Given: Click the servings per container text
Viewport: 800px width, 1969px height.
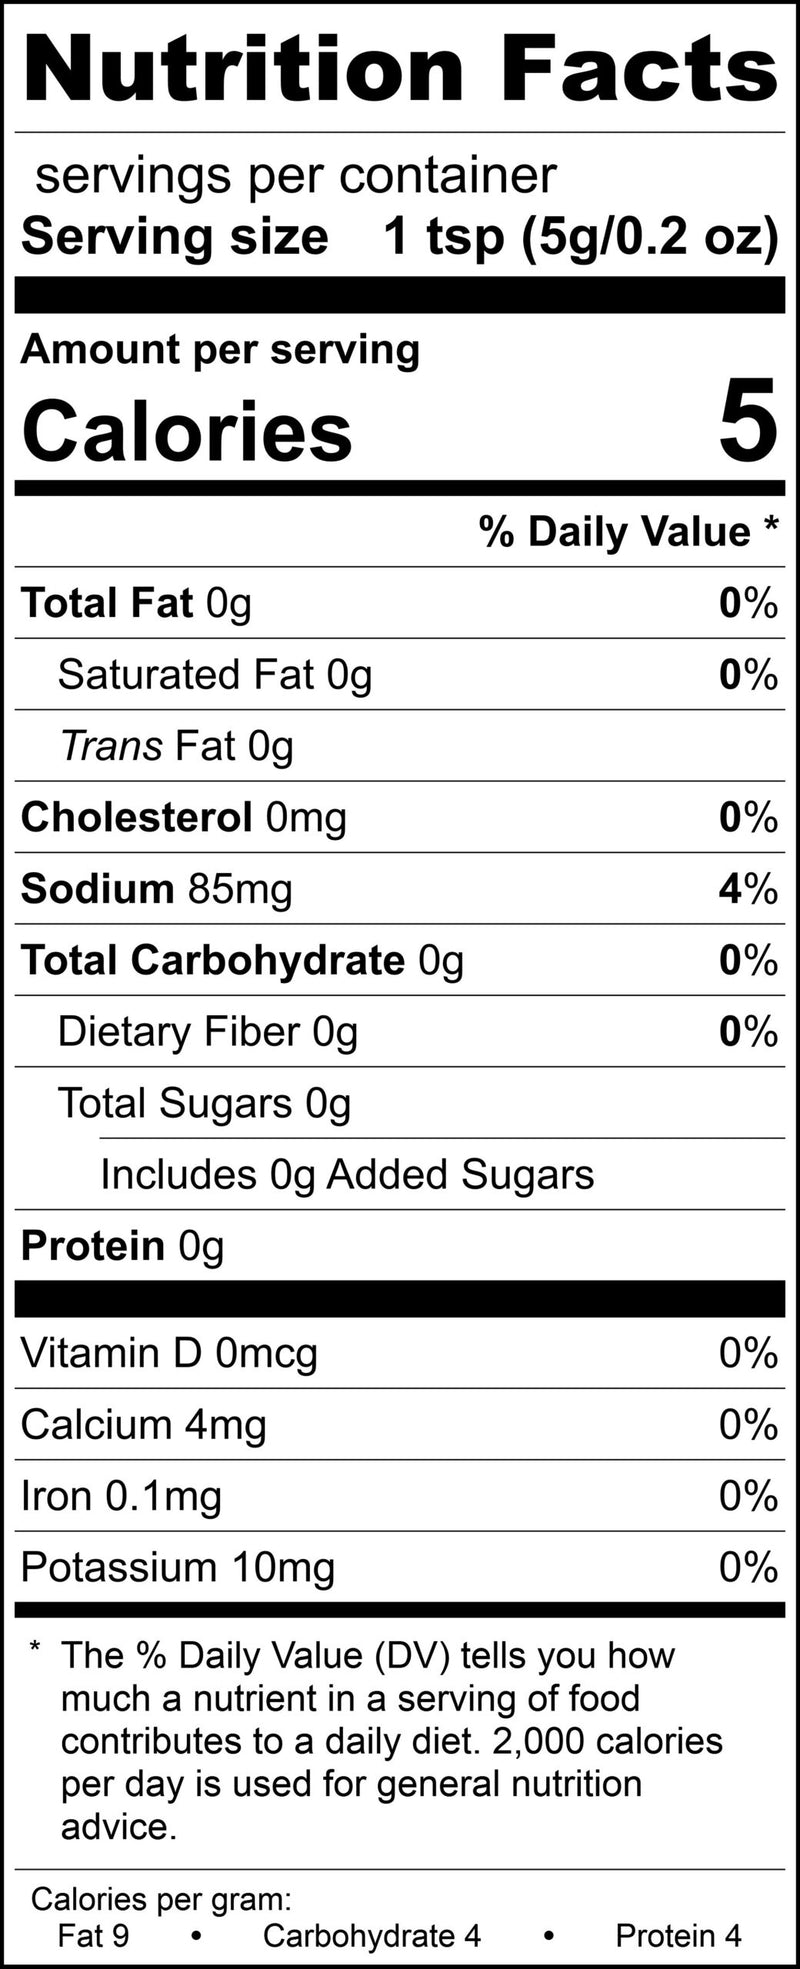Looking at the screenshot, I should [295, 176].
